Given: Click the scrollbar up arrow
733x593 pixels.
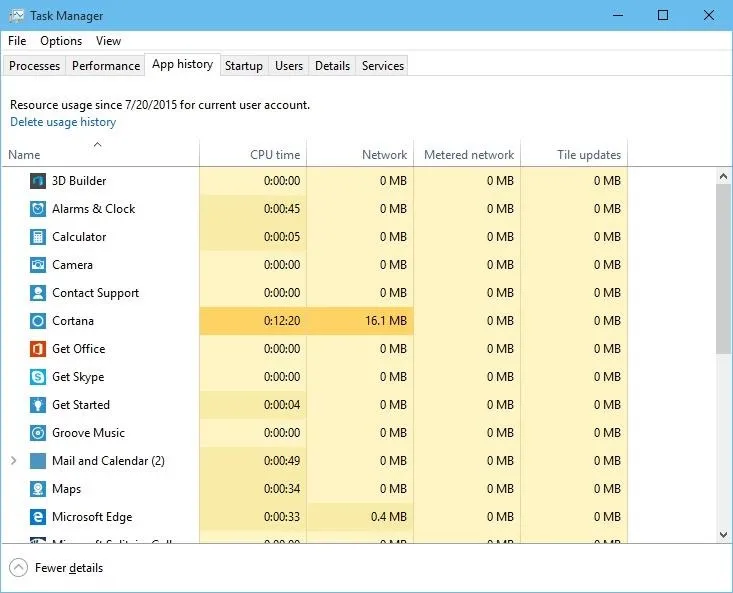Looking at the screenshot, I should pos(723,176).
